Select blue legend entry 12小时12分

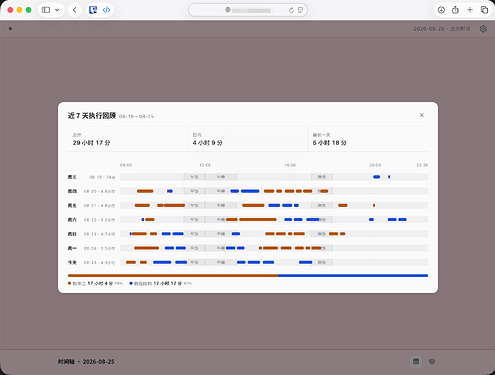tap(160, 283)
